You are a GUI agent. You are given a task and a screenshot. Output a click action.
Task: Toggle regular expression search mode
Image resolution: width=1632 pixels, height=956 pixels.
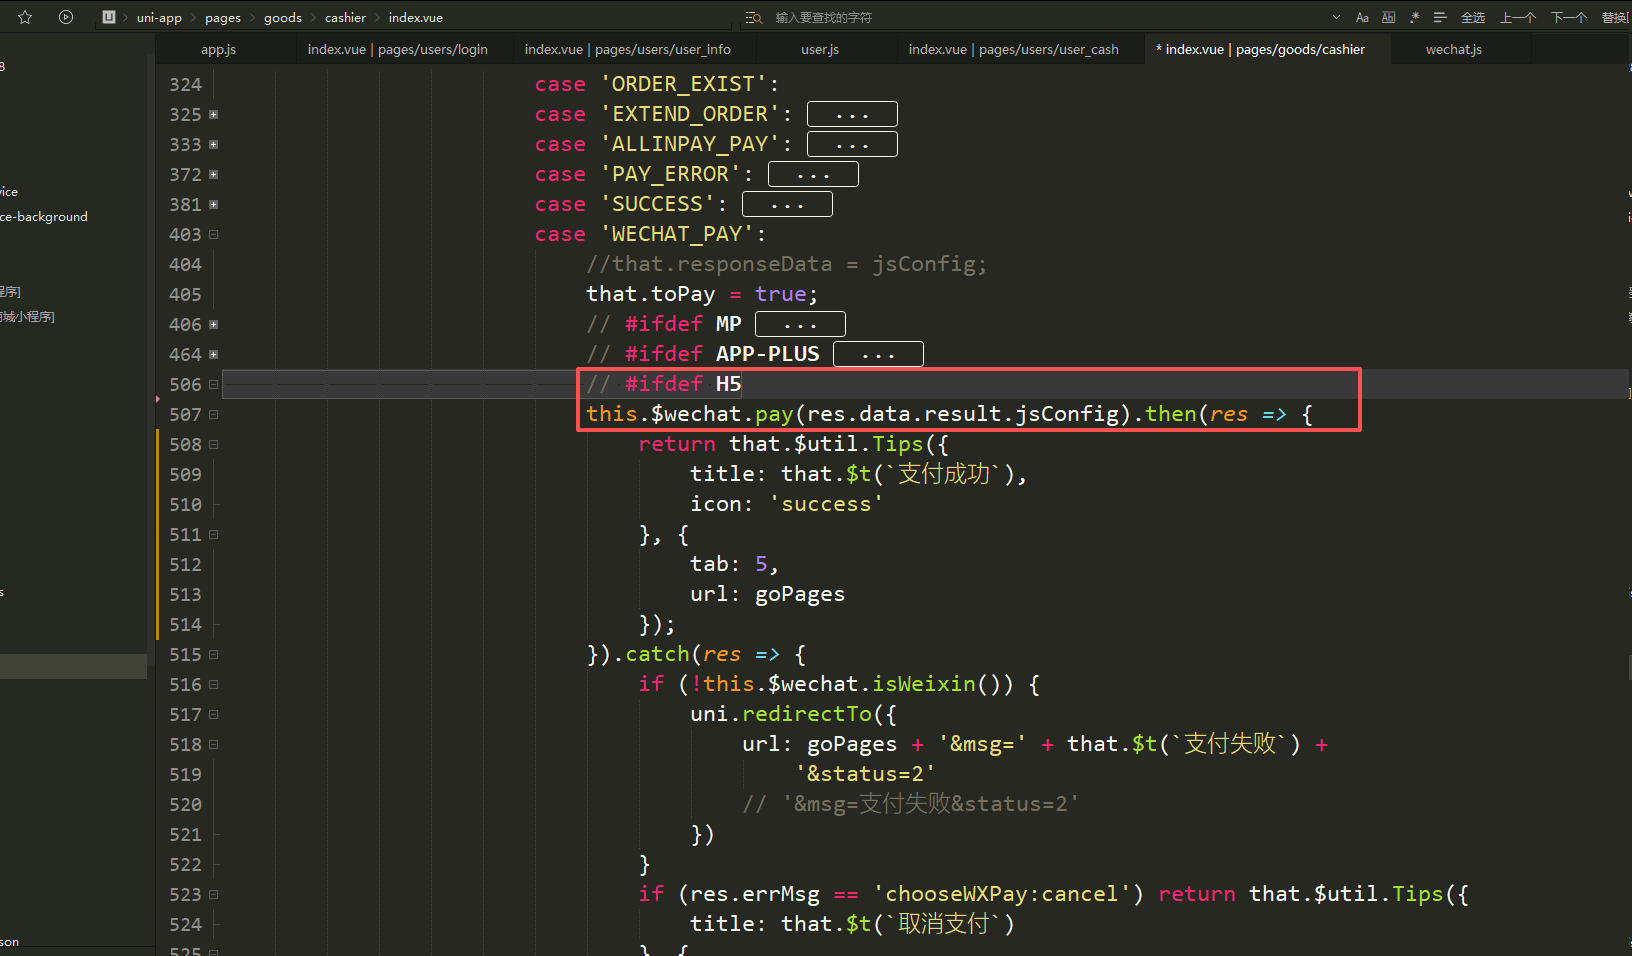pos(1414,17)
